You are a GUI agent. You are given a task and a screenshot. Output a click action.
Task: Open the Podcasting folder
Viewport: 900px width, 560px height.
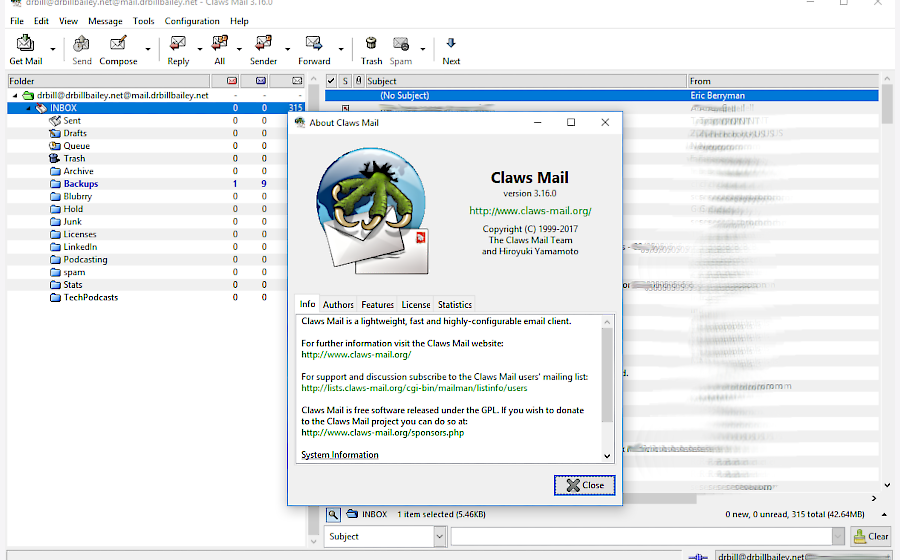(85, 259)
